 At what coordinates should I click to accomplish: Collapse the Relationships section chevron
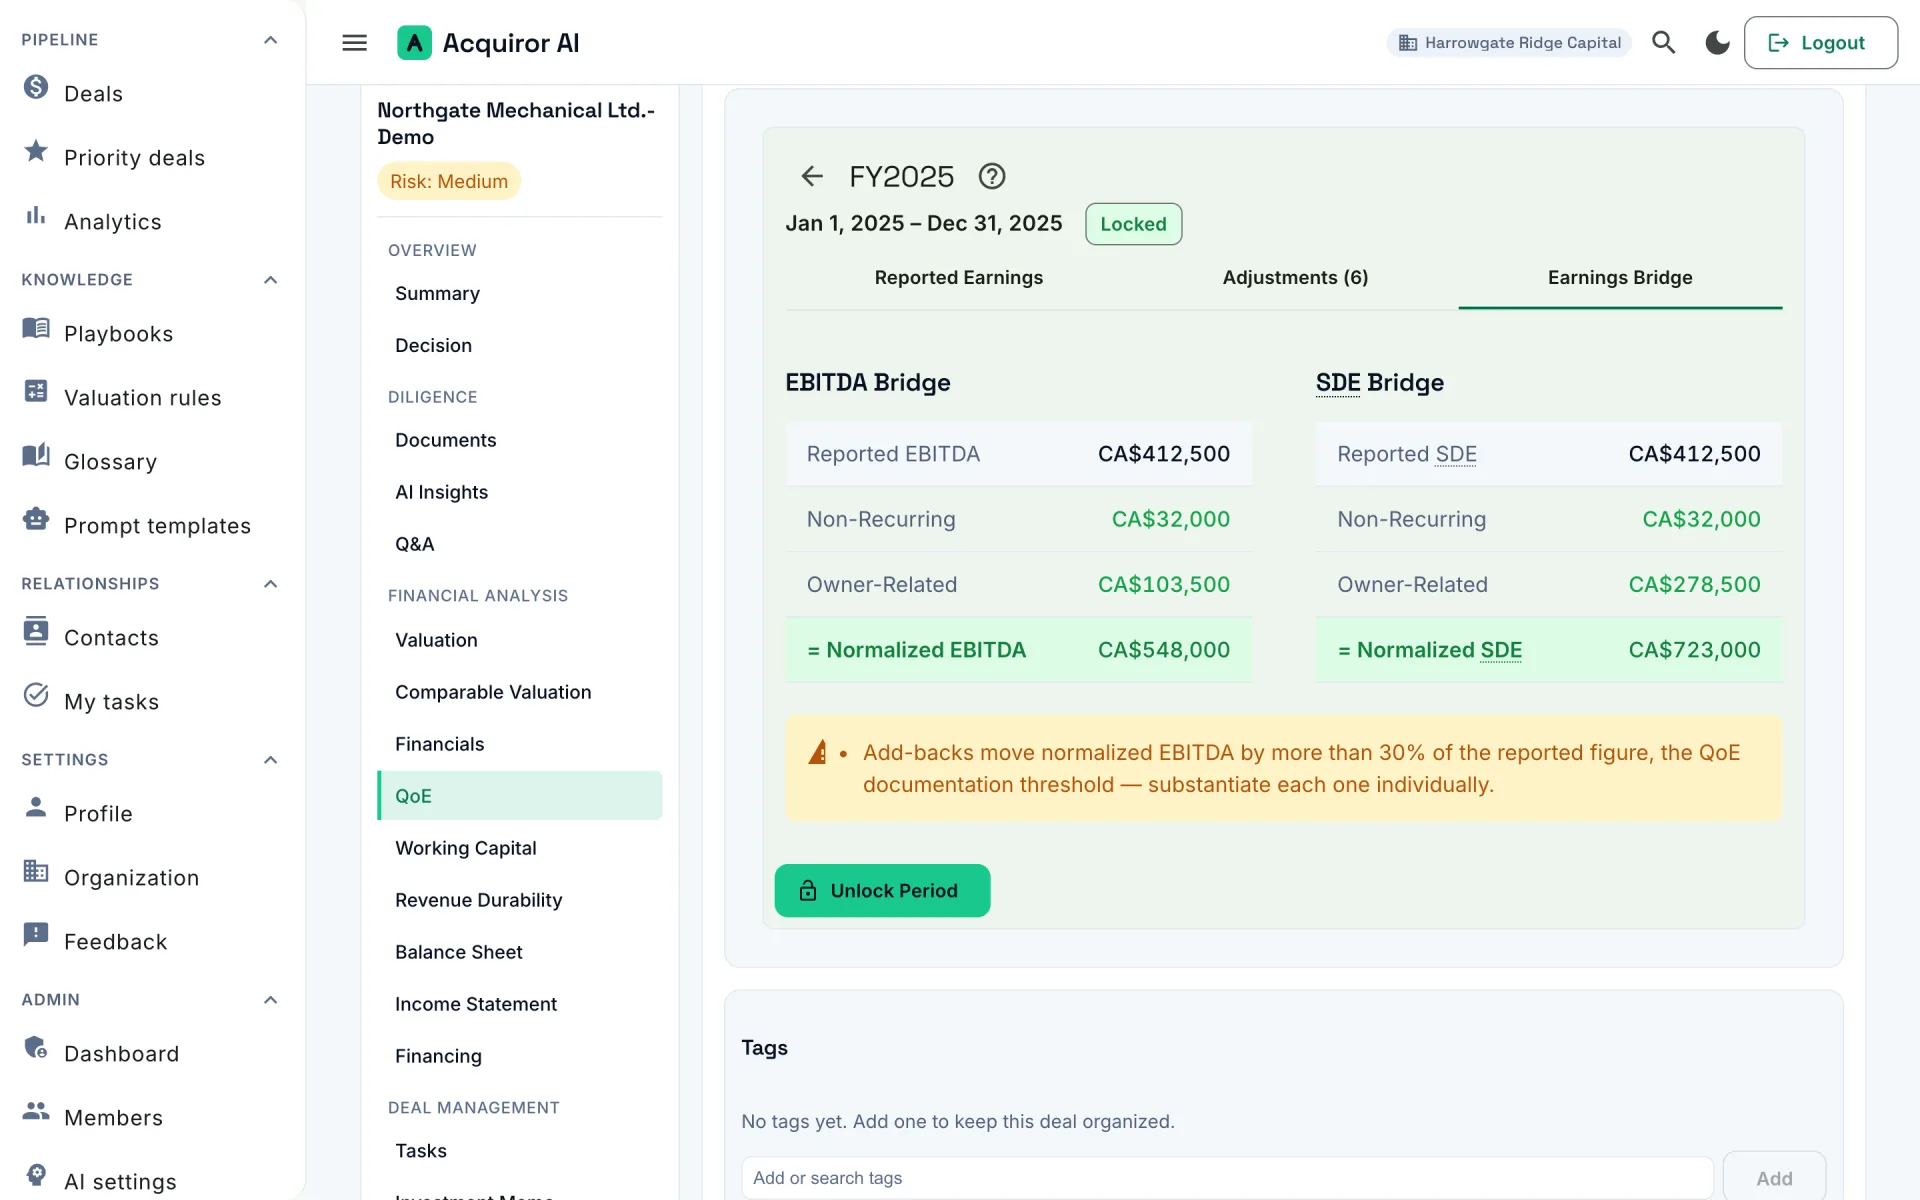click(x=270, y=584)
